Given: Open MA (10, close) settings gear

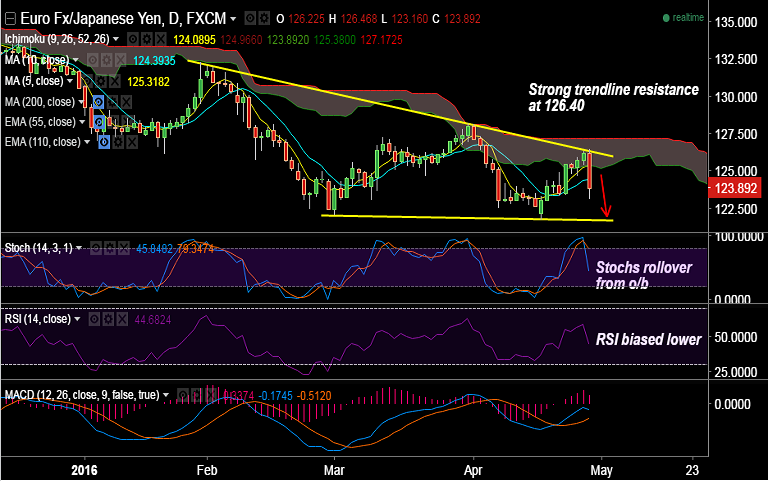Looking at the screenshot, I should (x=107, y=60).
